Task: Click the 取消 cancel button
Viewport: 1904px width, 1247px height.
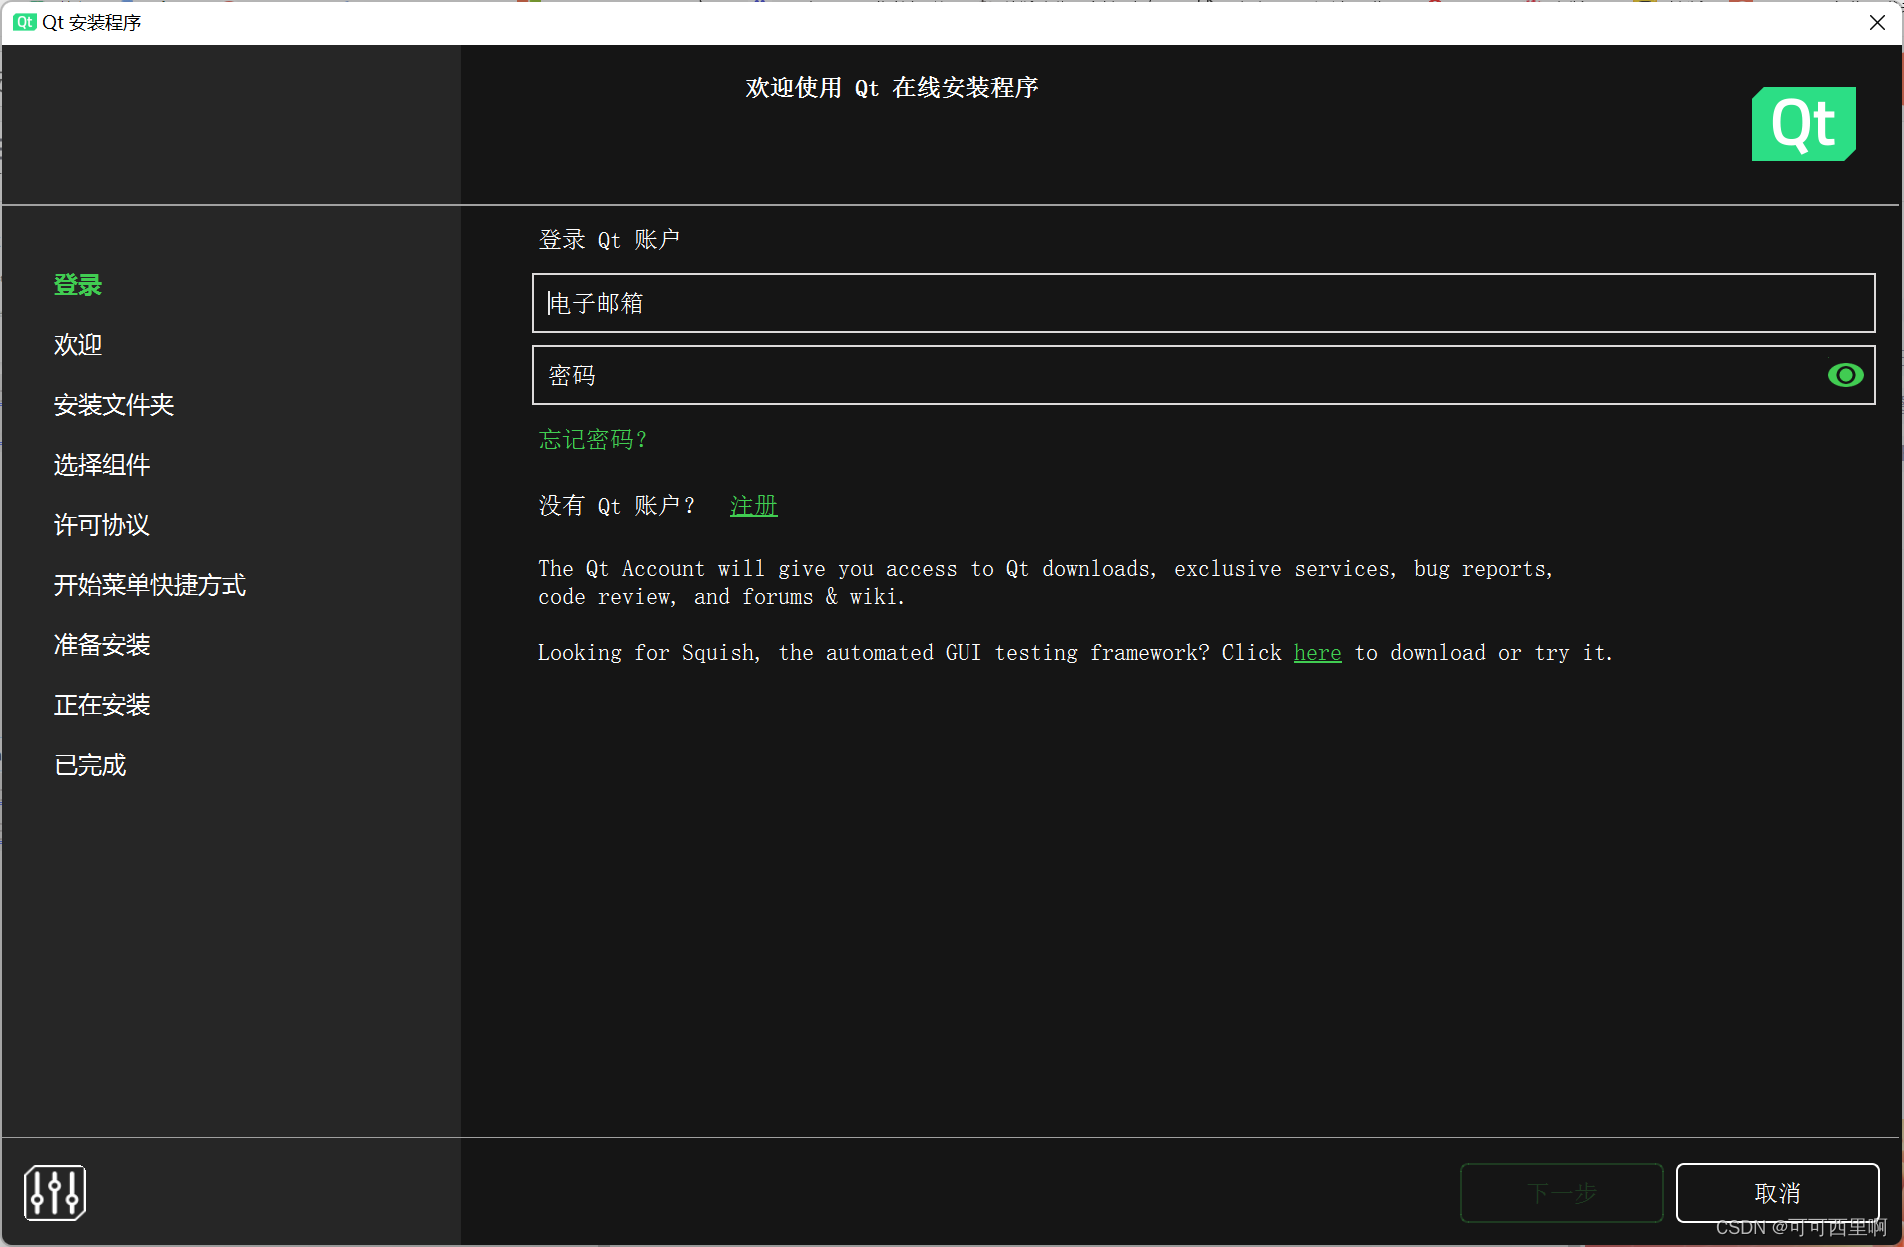Action: pyautogui.click(x=1777, y=1193)
